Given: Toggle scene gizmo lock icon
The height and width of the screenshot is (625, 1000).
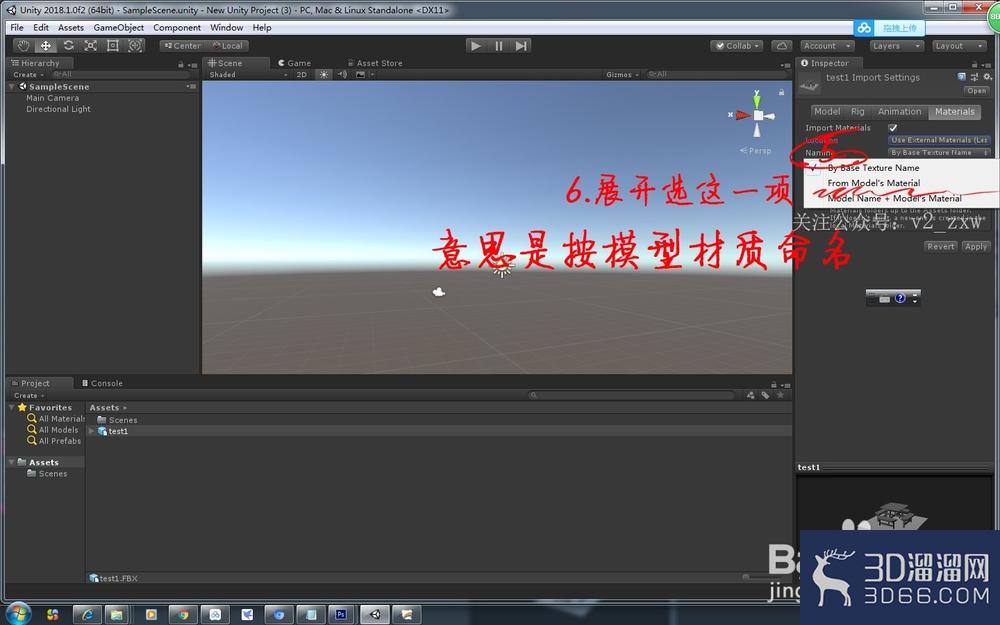Looking at the screenshot, I should 781,92.
